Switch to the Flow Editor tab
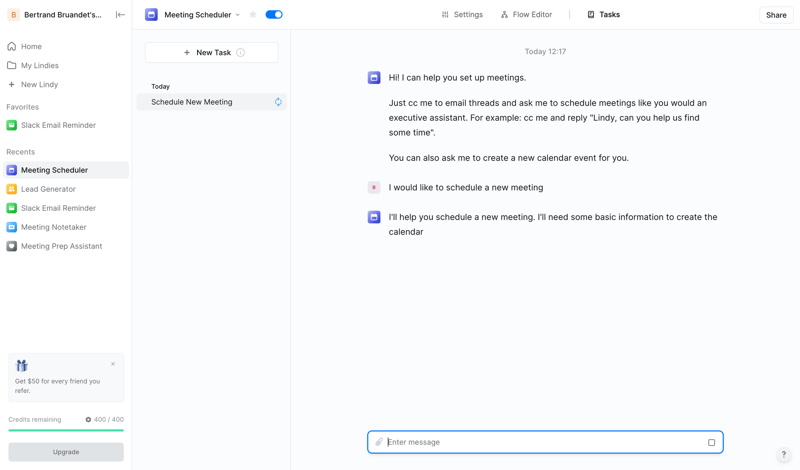This screenshot has height=470, width=800. coord(527,15)
